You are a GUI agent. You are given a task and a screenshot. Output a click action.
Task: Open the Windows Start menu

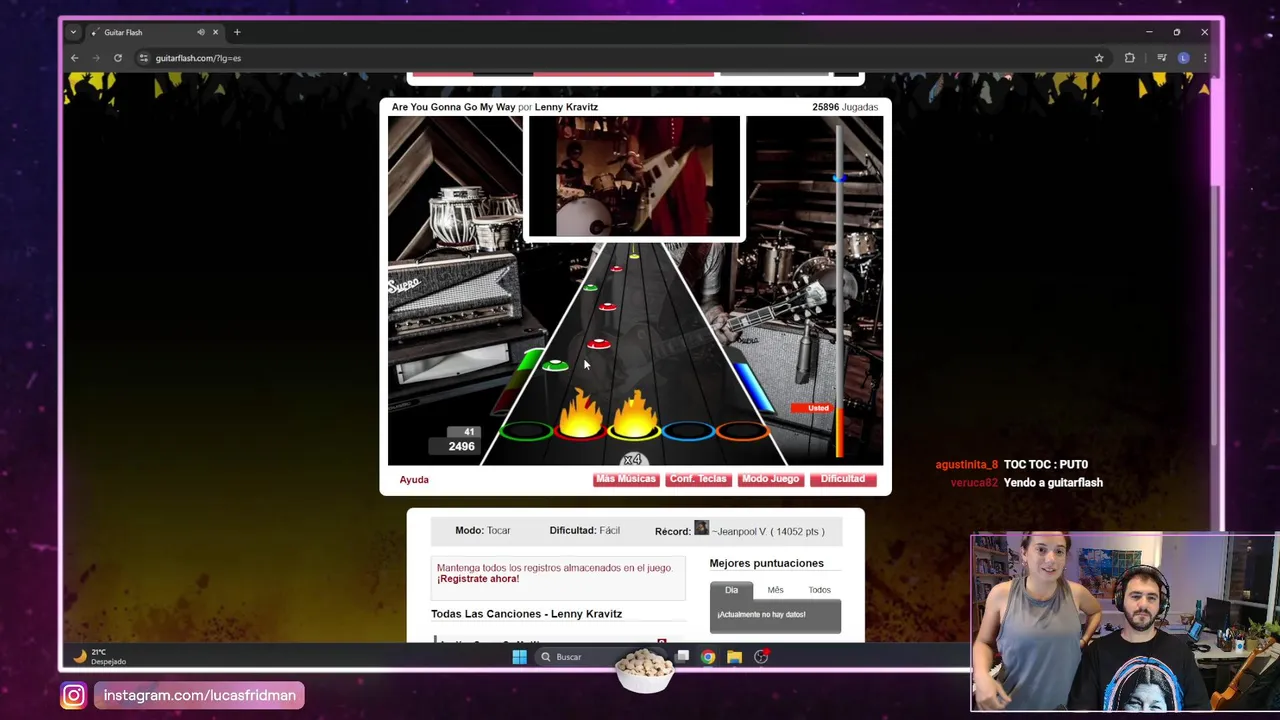click(519, 657)
